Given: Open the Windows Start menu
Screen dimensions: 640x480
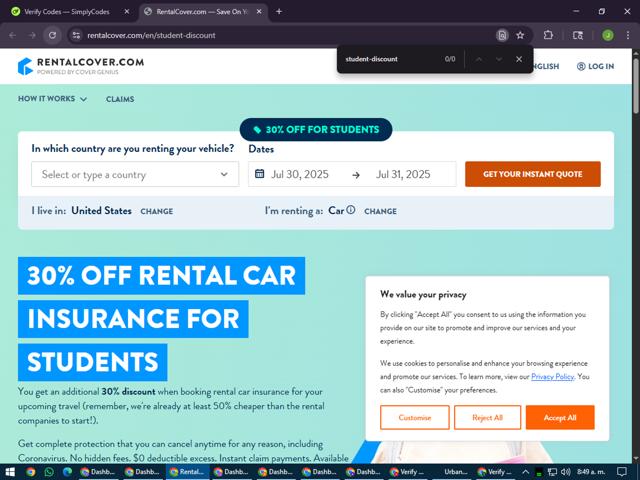Looking at the screenshot, I should (10, 472).
